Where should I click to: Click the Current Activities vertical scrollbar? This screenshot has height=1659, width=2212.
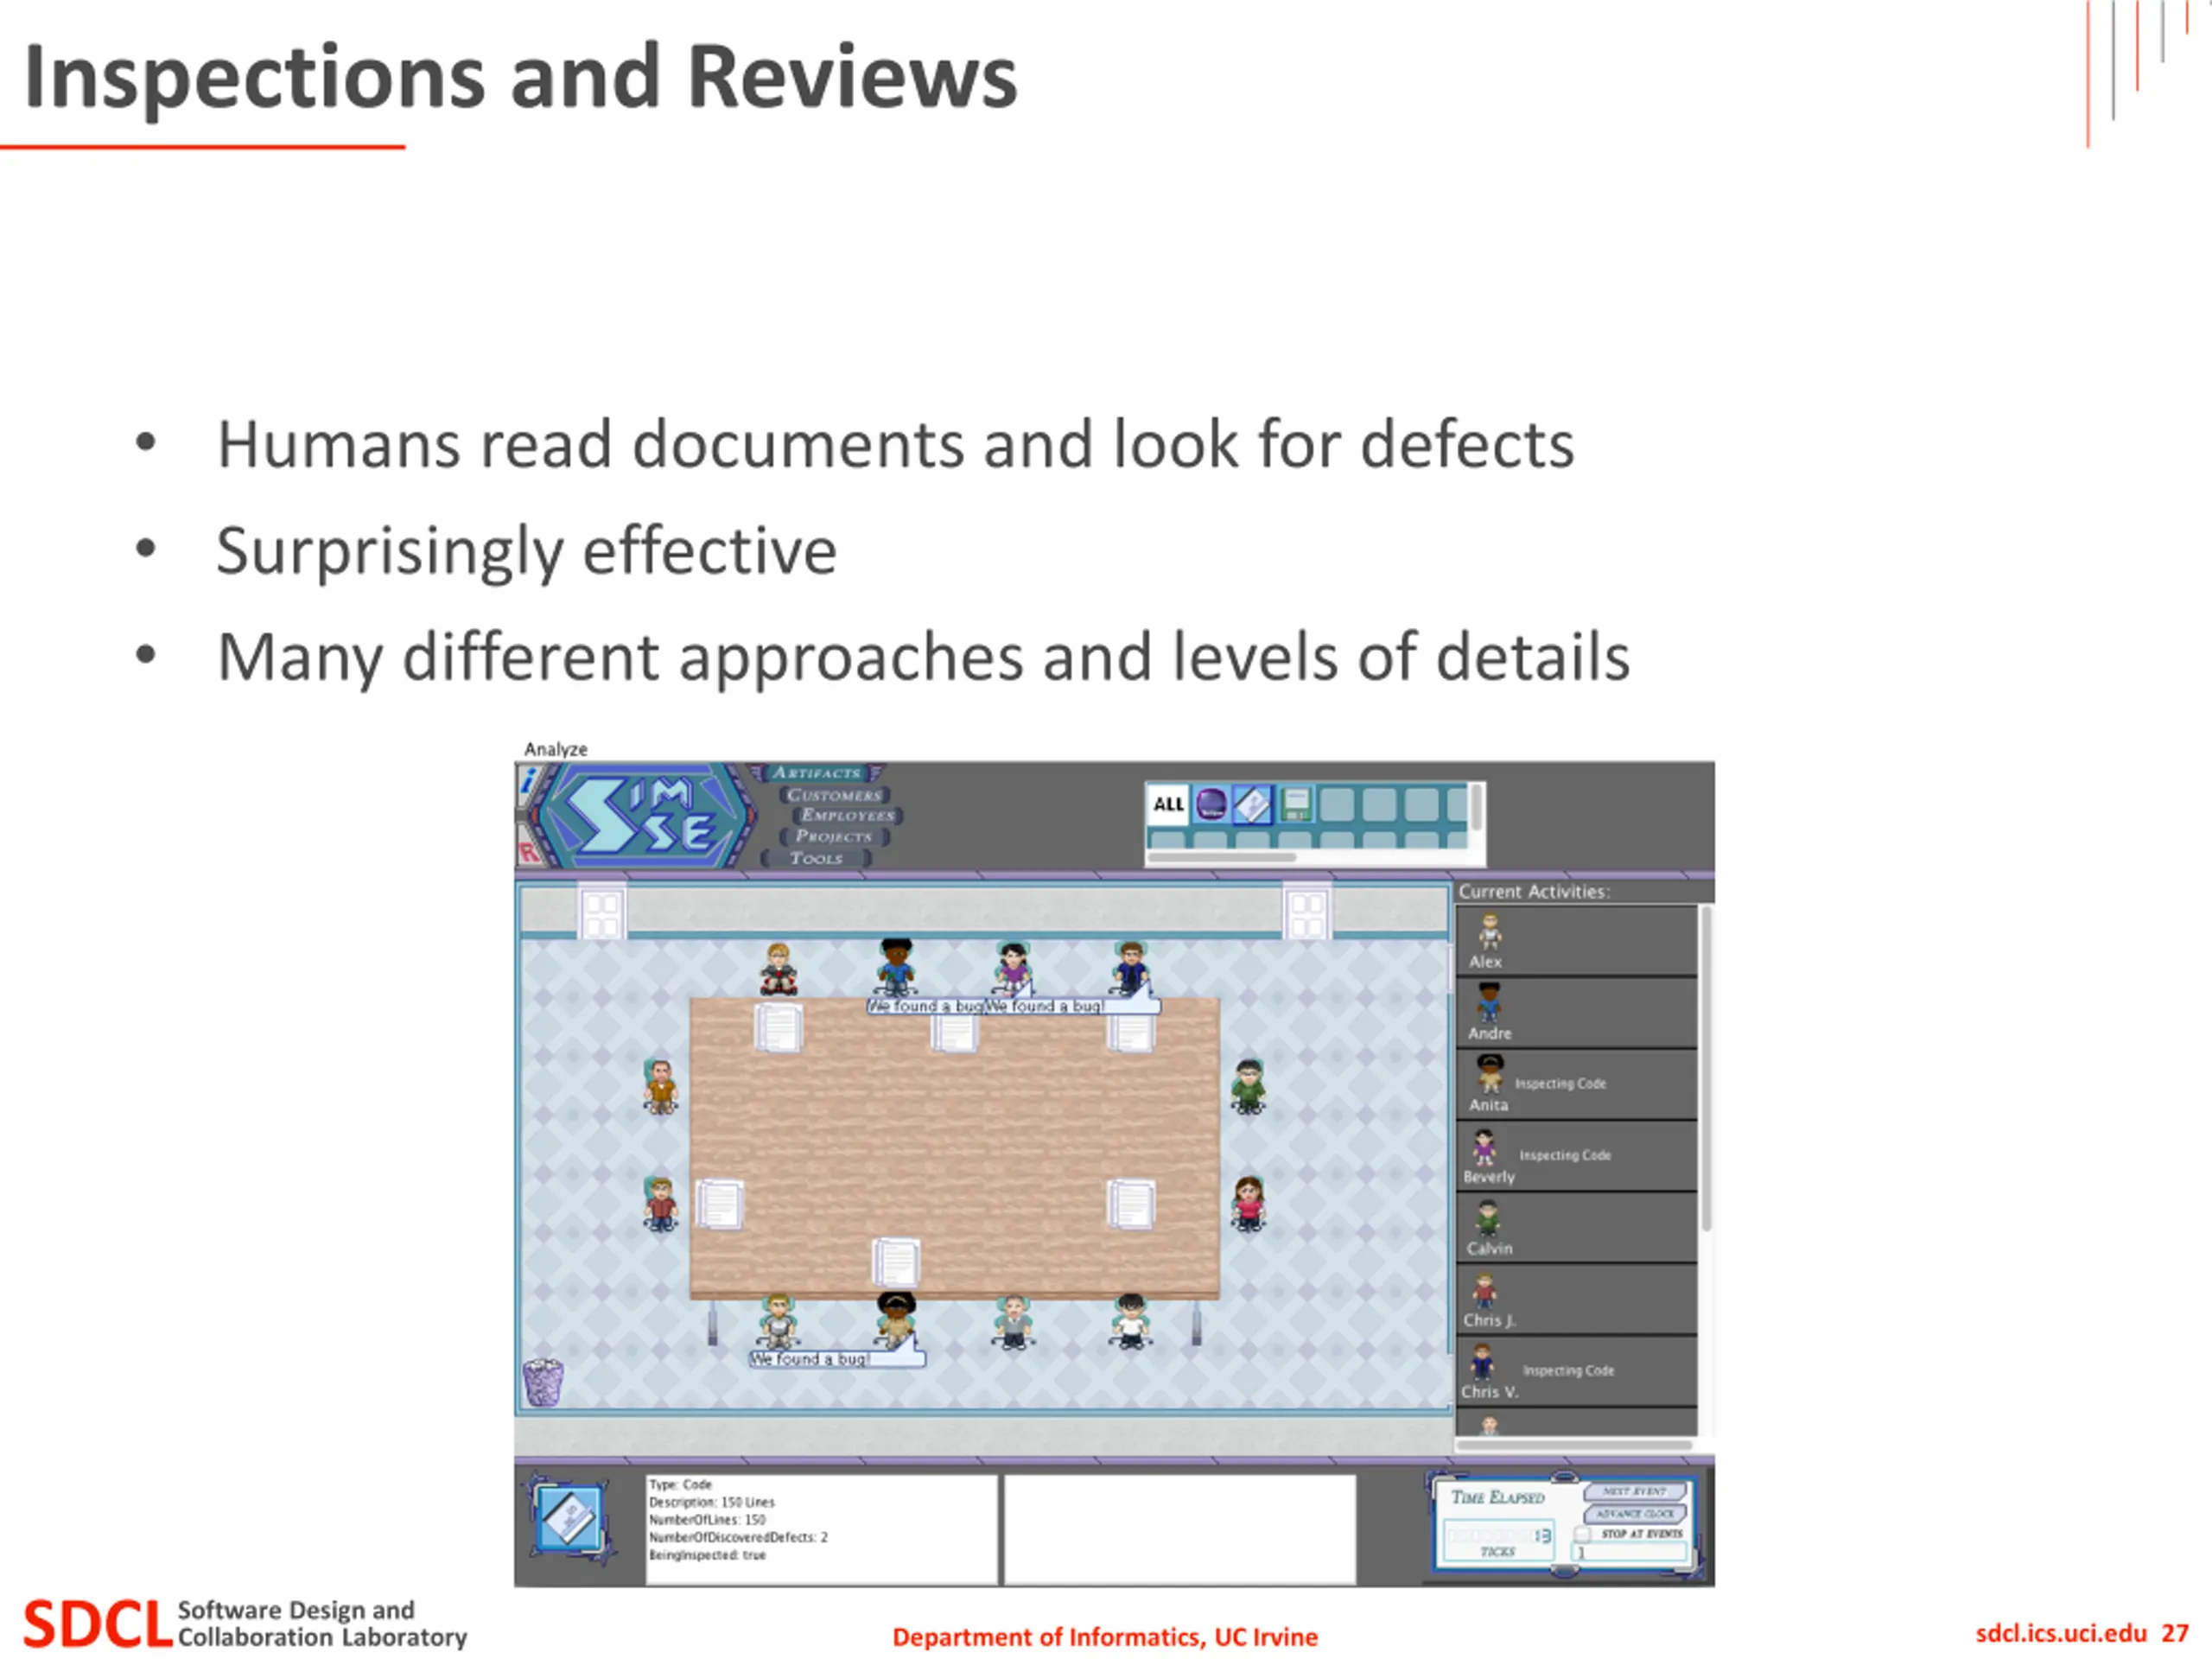tap(1707, 1068)
